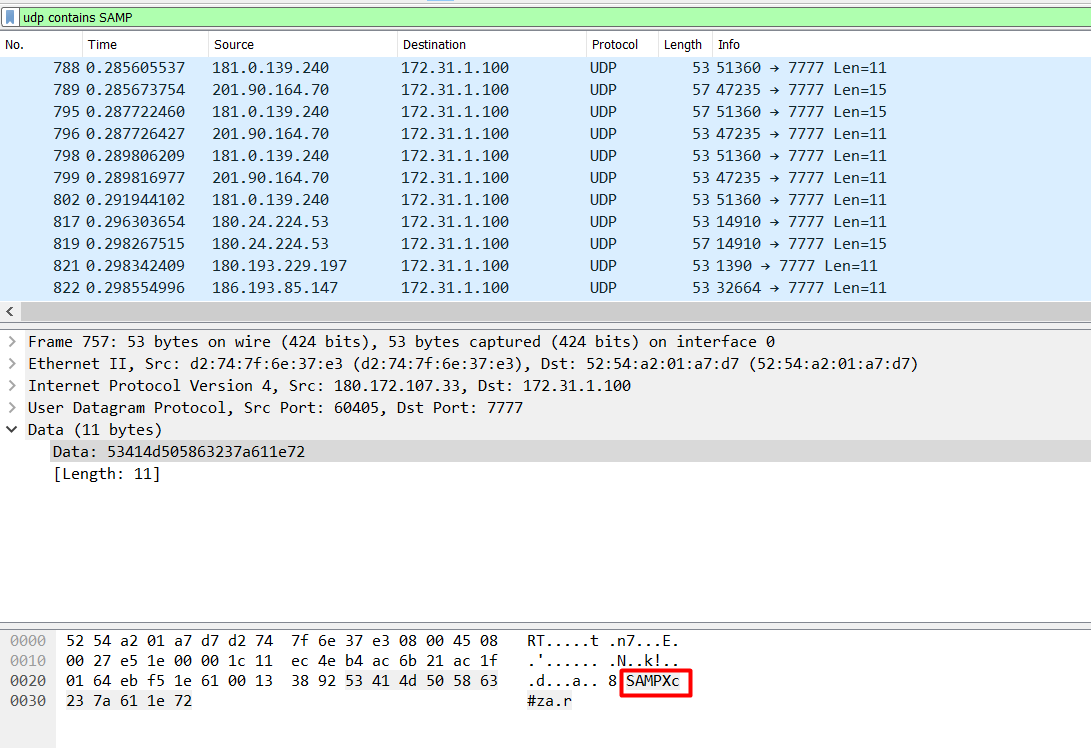Click the Info column header
The width and height of the screenshot is (1091, 748).
(x=902, y=45)
